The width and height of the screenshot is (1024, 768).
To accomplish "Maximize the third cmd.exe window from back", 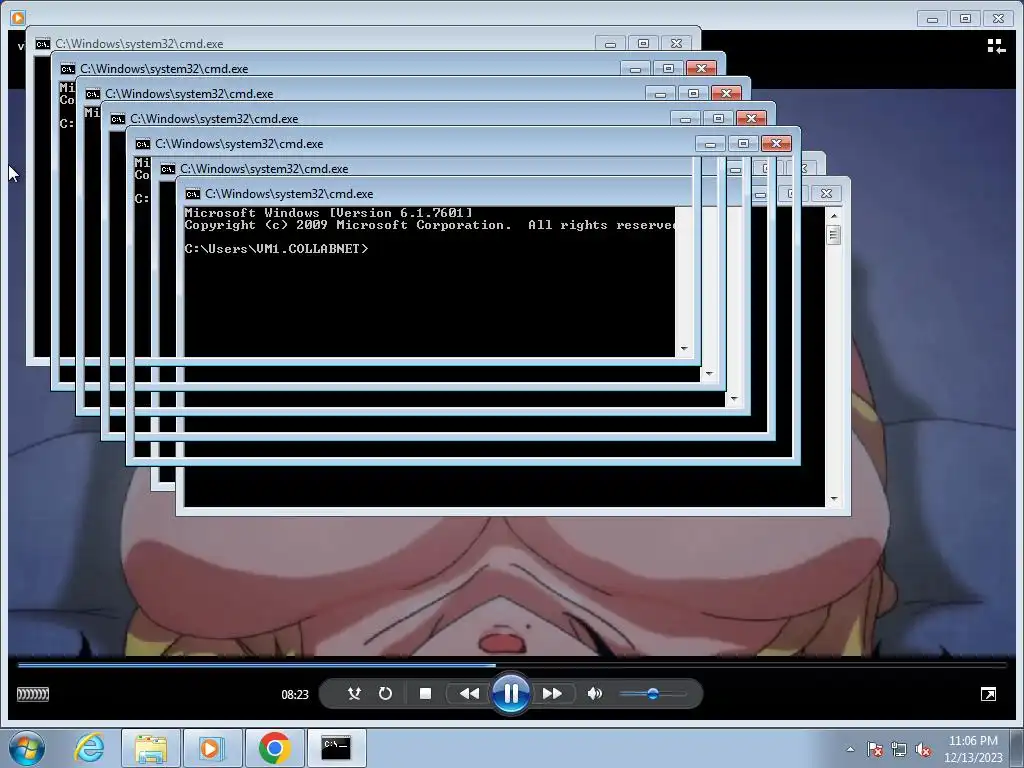I will [694, 93].
